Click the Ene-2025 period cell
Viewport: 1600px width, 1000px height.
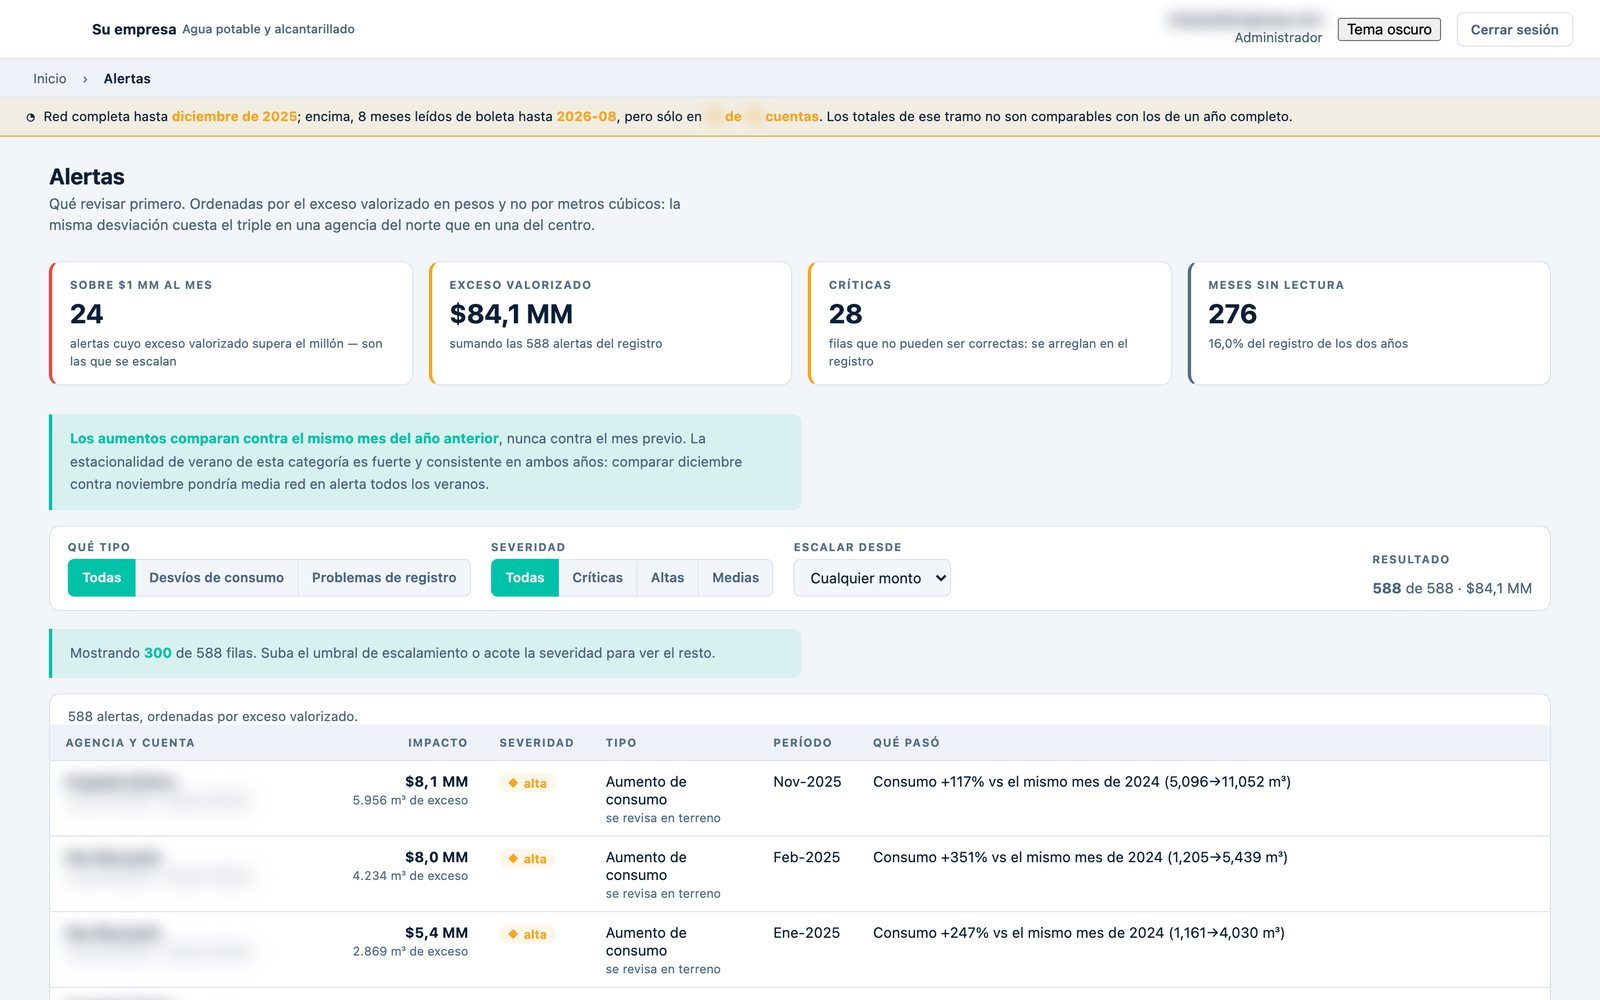tap(806, 933)
